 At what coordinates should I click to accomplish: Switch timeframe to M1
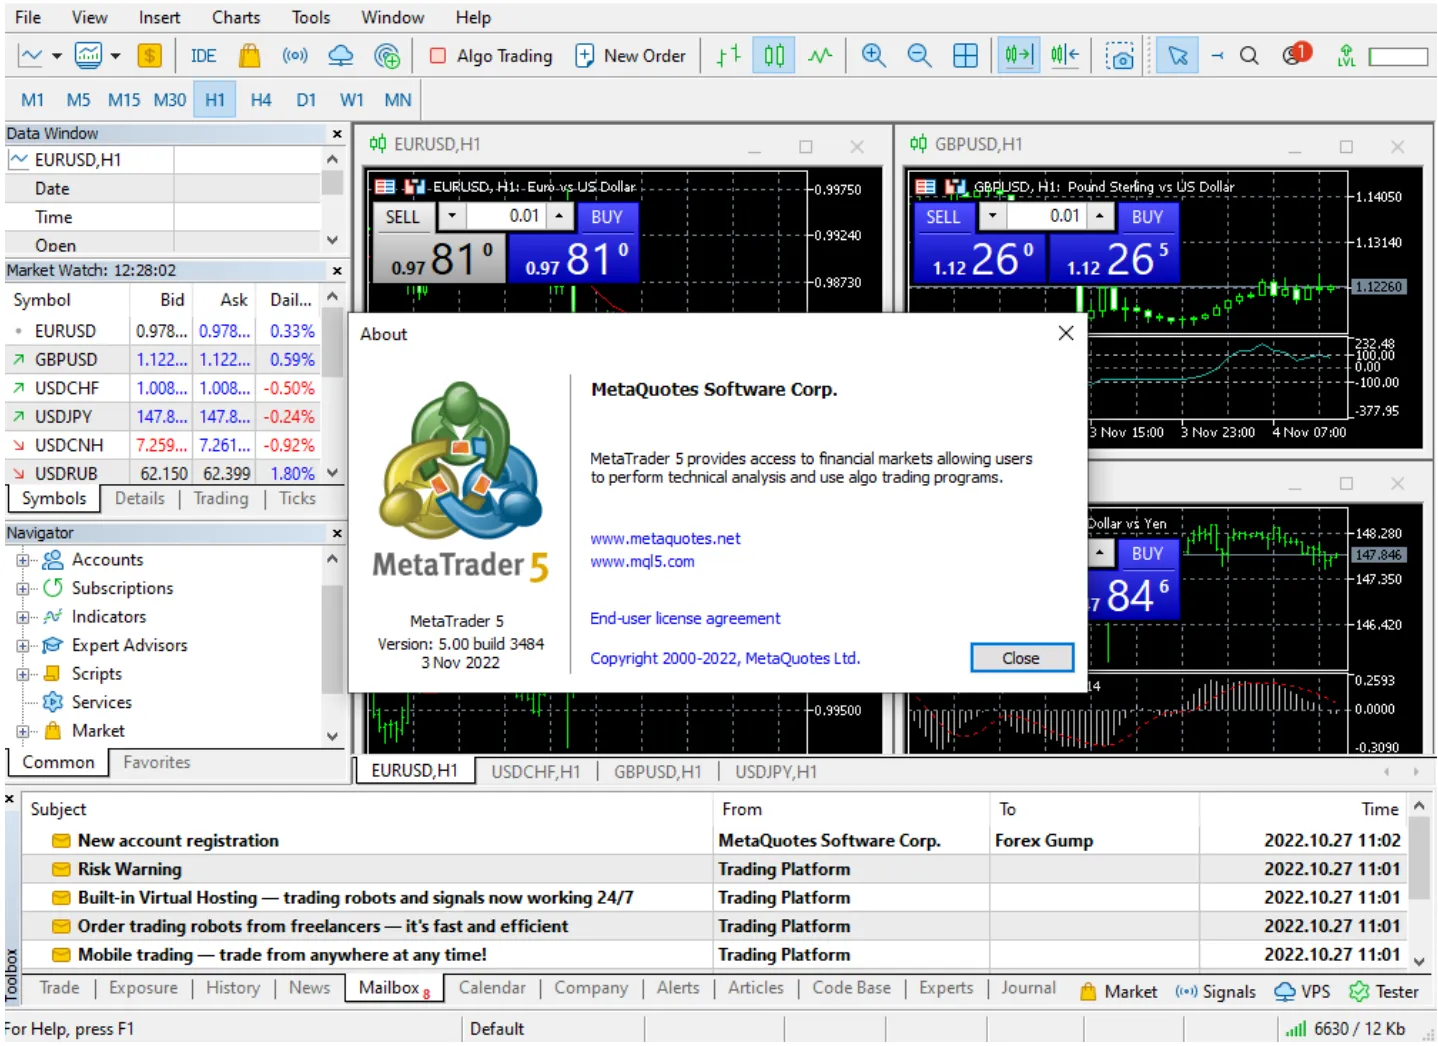tap(32, 100)
